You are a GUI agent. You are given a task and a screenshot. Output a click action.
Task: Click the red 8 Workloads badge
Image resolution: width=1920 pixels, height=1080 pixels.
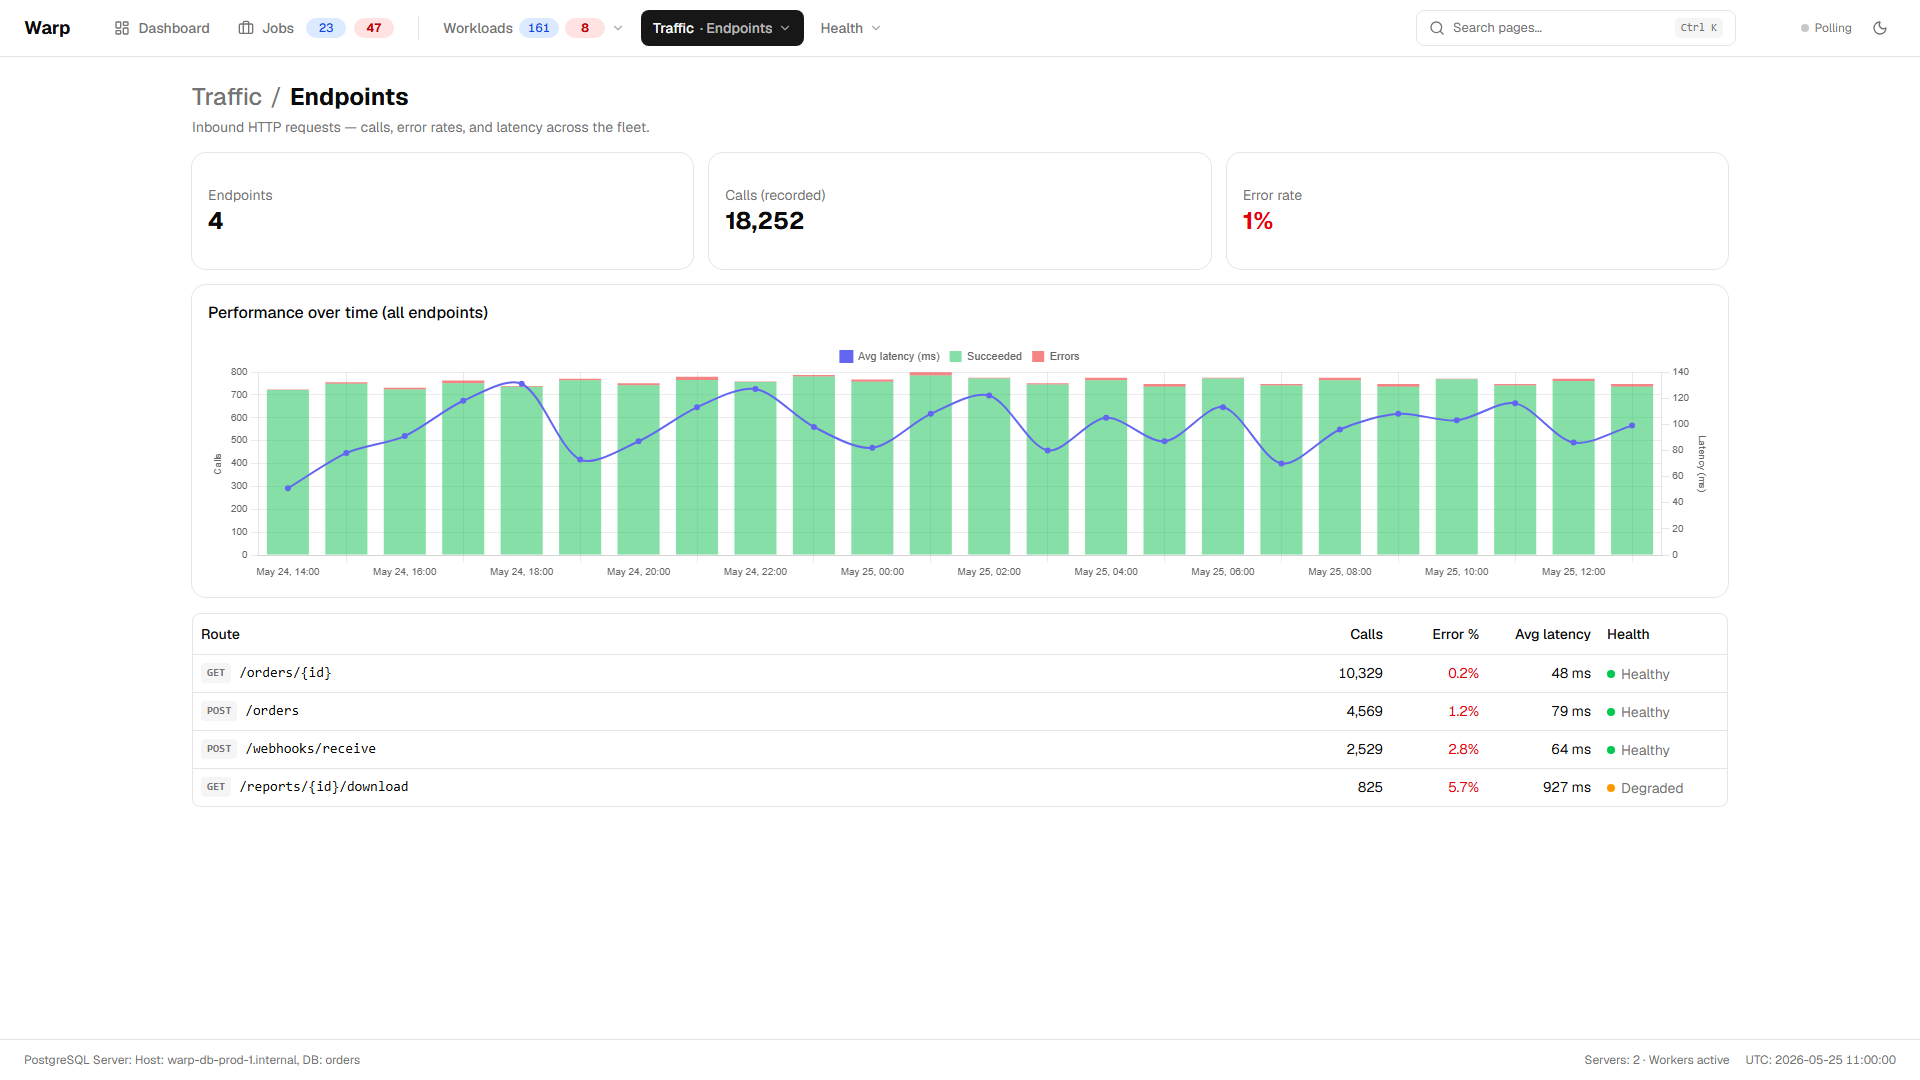pos(585,28)
